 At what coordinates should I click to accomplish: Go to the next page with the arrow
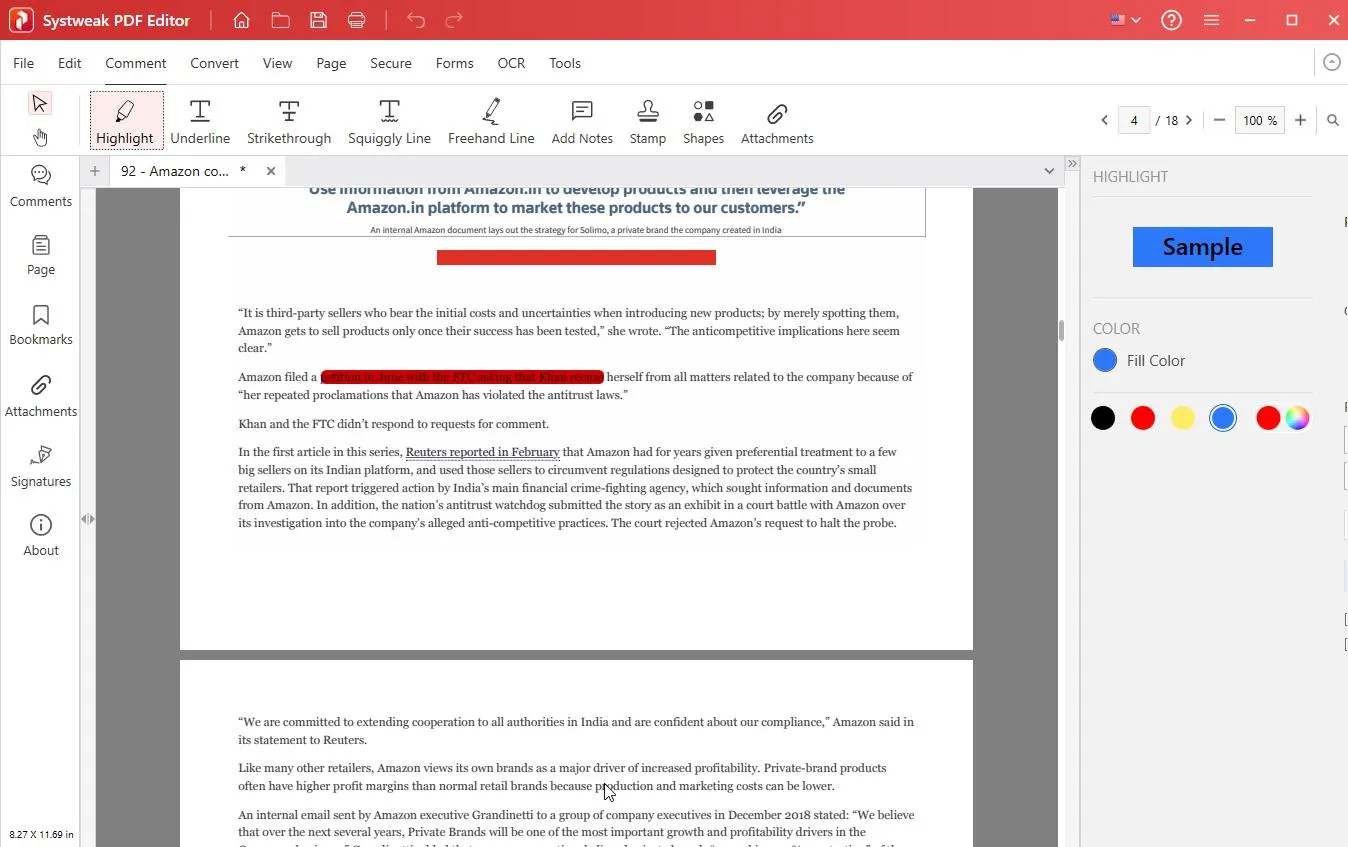tap(1189, 119)
